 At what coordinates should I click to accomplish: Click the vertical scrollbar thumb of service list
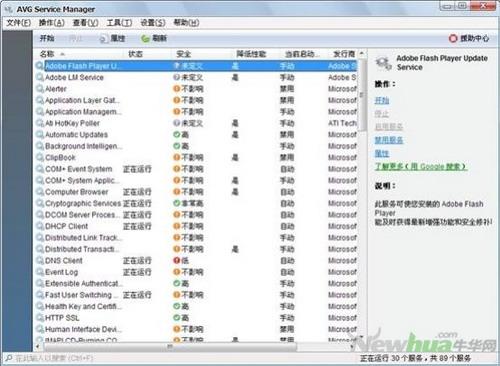(362, 95)
